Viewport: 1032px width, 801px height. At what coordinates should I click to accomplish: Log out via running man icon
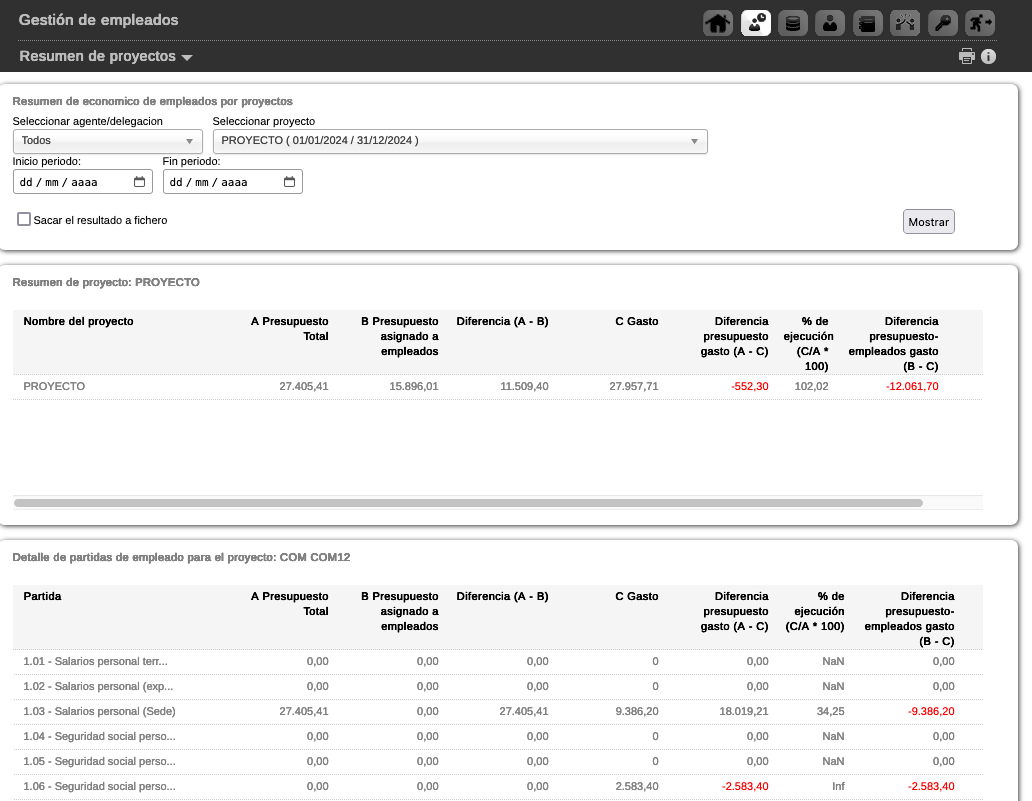coord(980,22)
